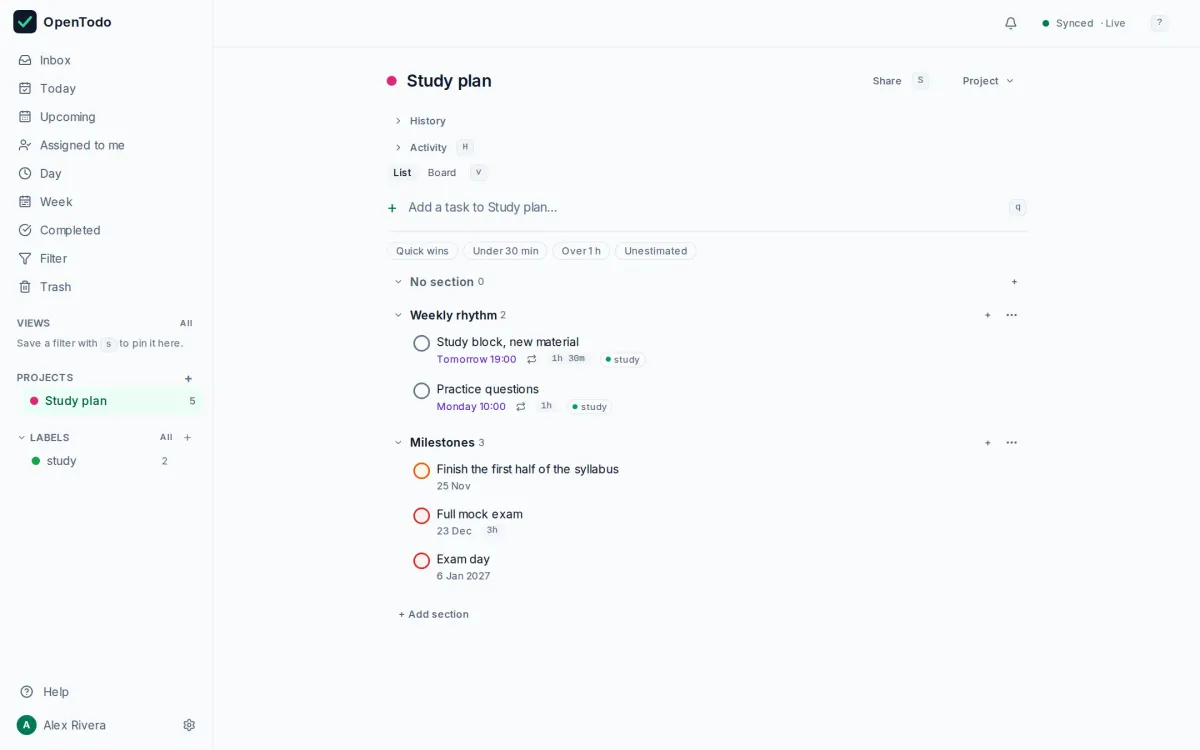1200x750 pixels.
Task: Click the Add section link
Action: click(433, 614)
